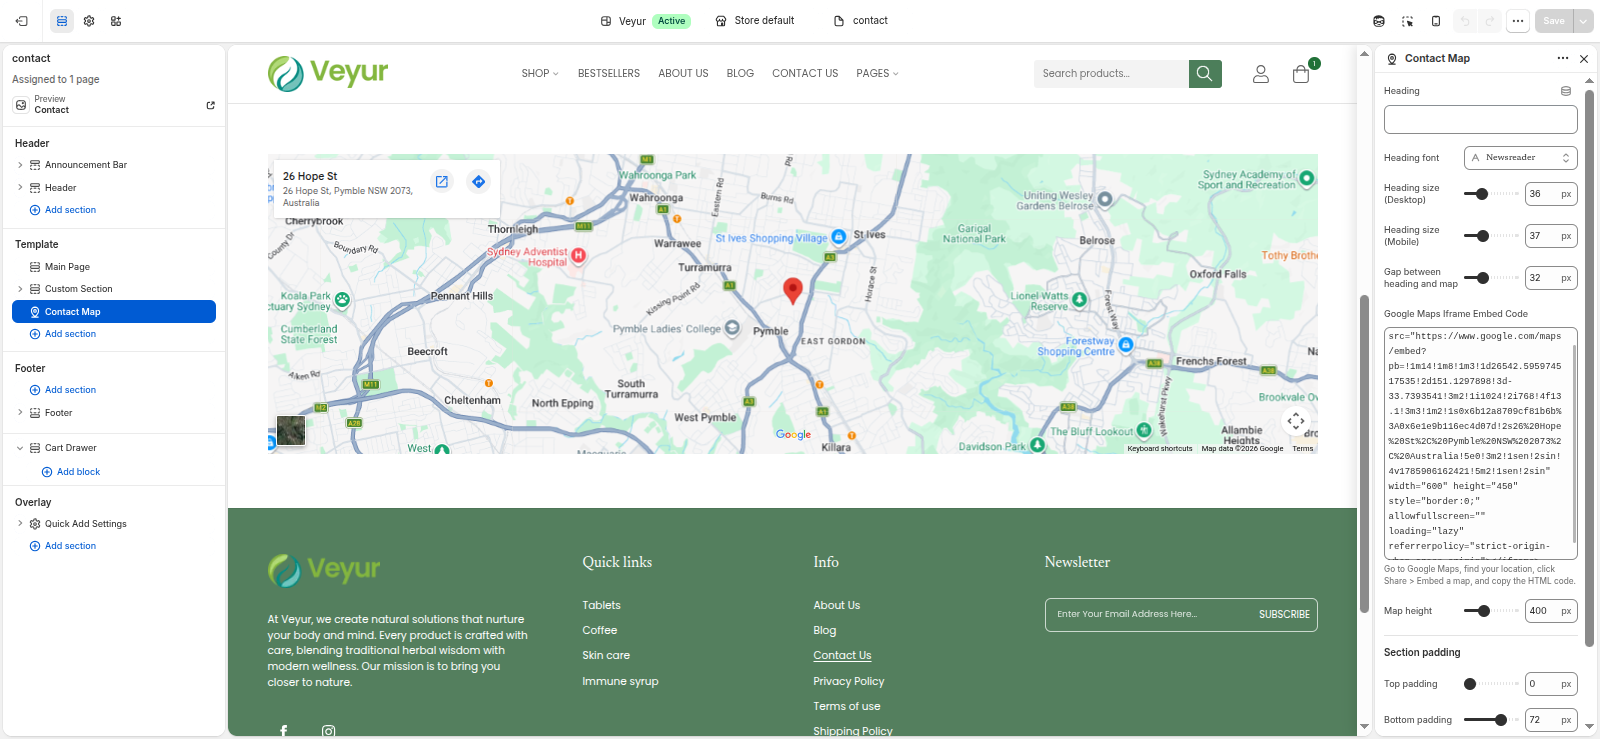The height and width of the screenshot is (739, 1600).
Task: Click the store search magnifier button
Action: click(1205, 73)
